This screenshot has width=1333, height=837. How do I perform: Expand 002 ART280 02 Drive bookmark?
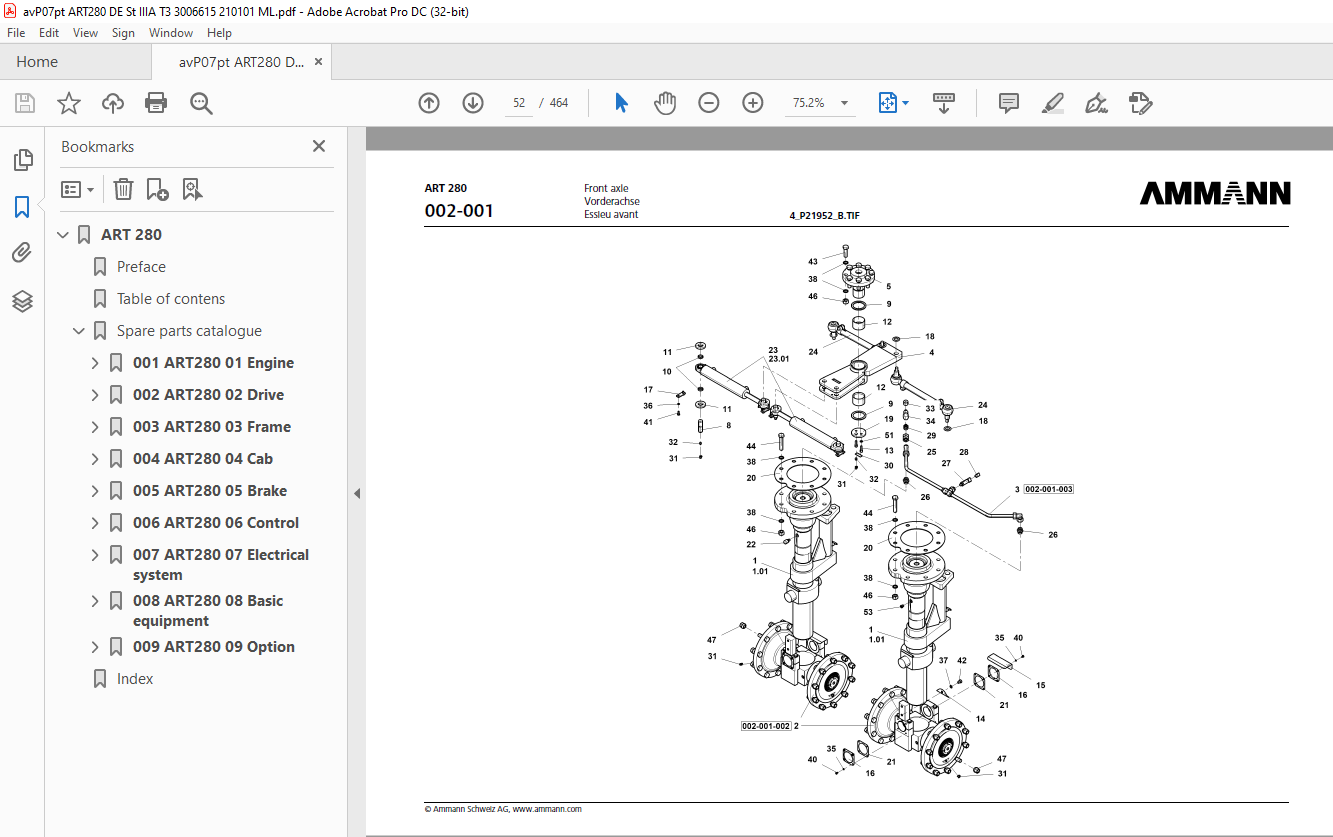pyautogui.click(x=95, y=395)
